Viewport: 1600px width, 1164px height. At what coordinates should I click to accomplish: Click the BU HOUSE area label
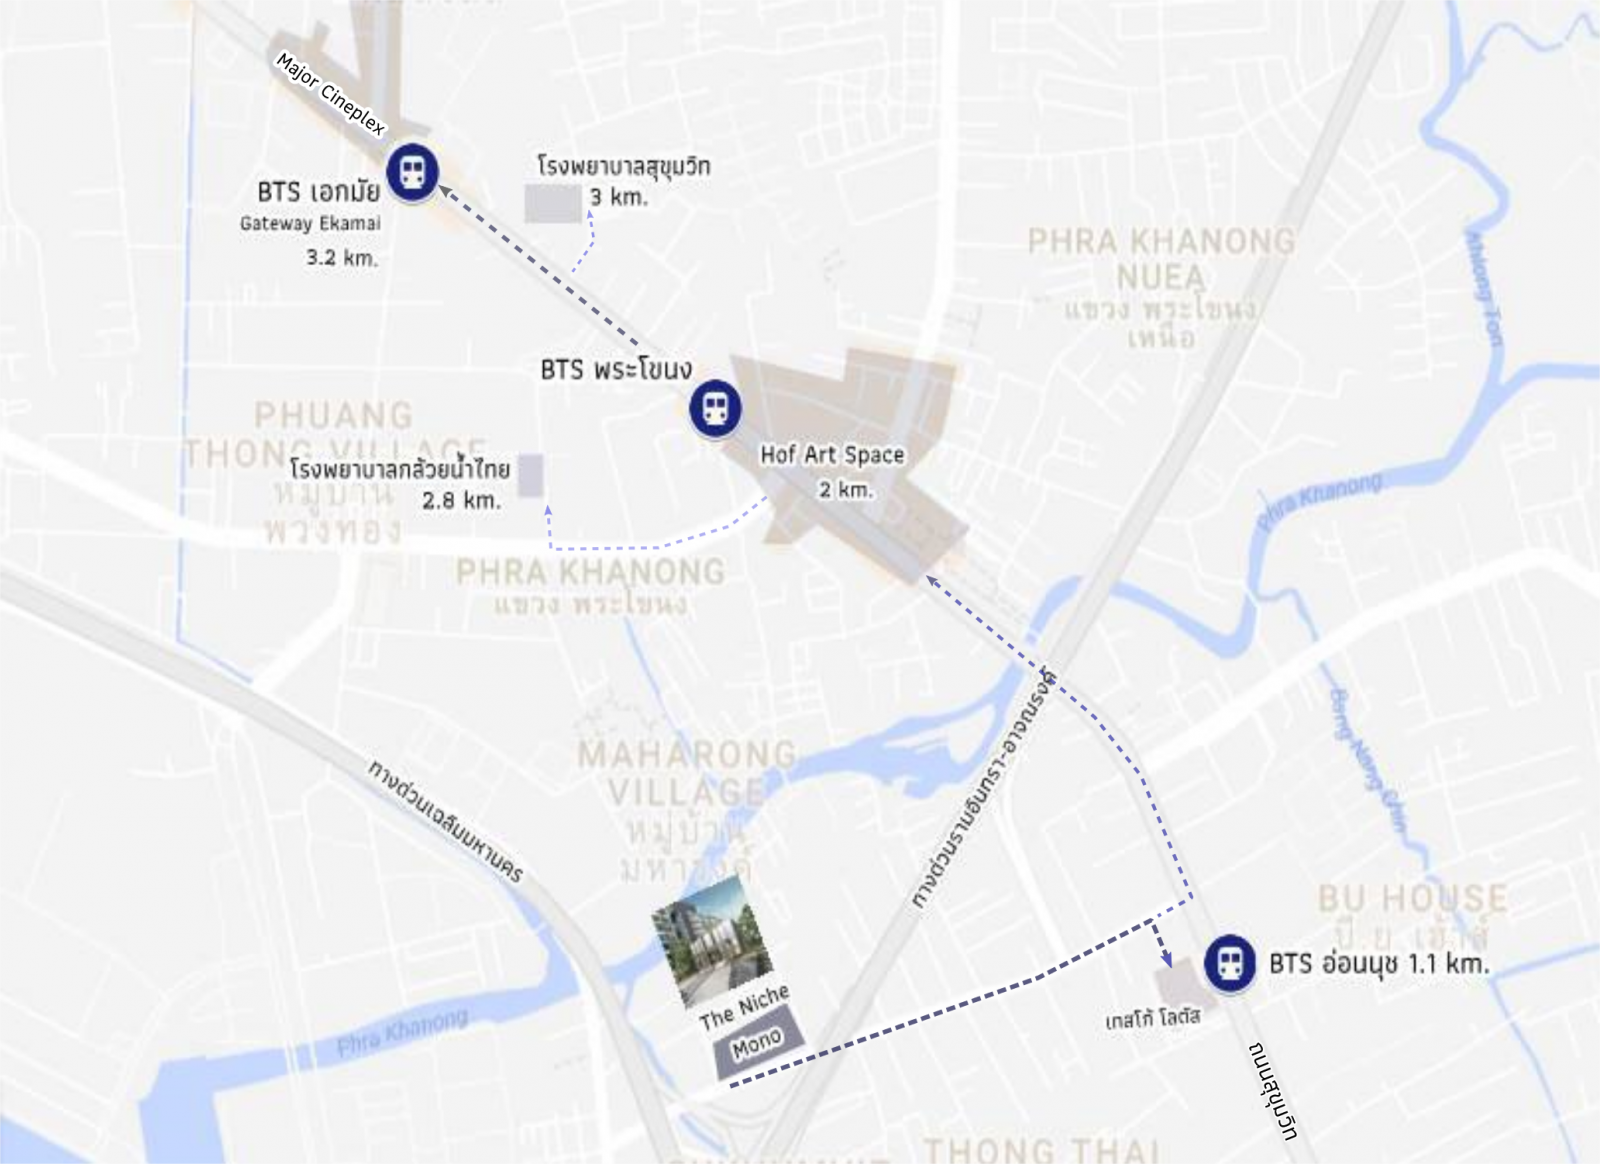tap(1411, 898)
